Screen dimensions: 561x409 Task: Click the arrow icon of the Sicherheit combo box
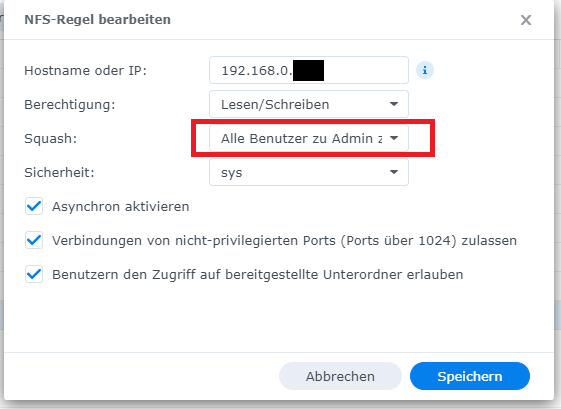pos(394,172)
